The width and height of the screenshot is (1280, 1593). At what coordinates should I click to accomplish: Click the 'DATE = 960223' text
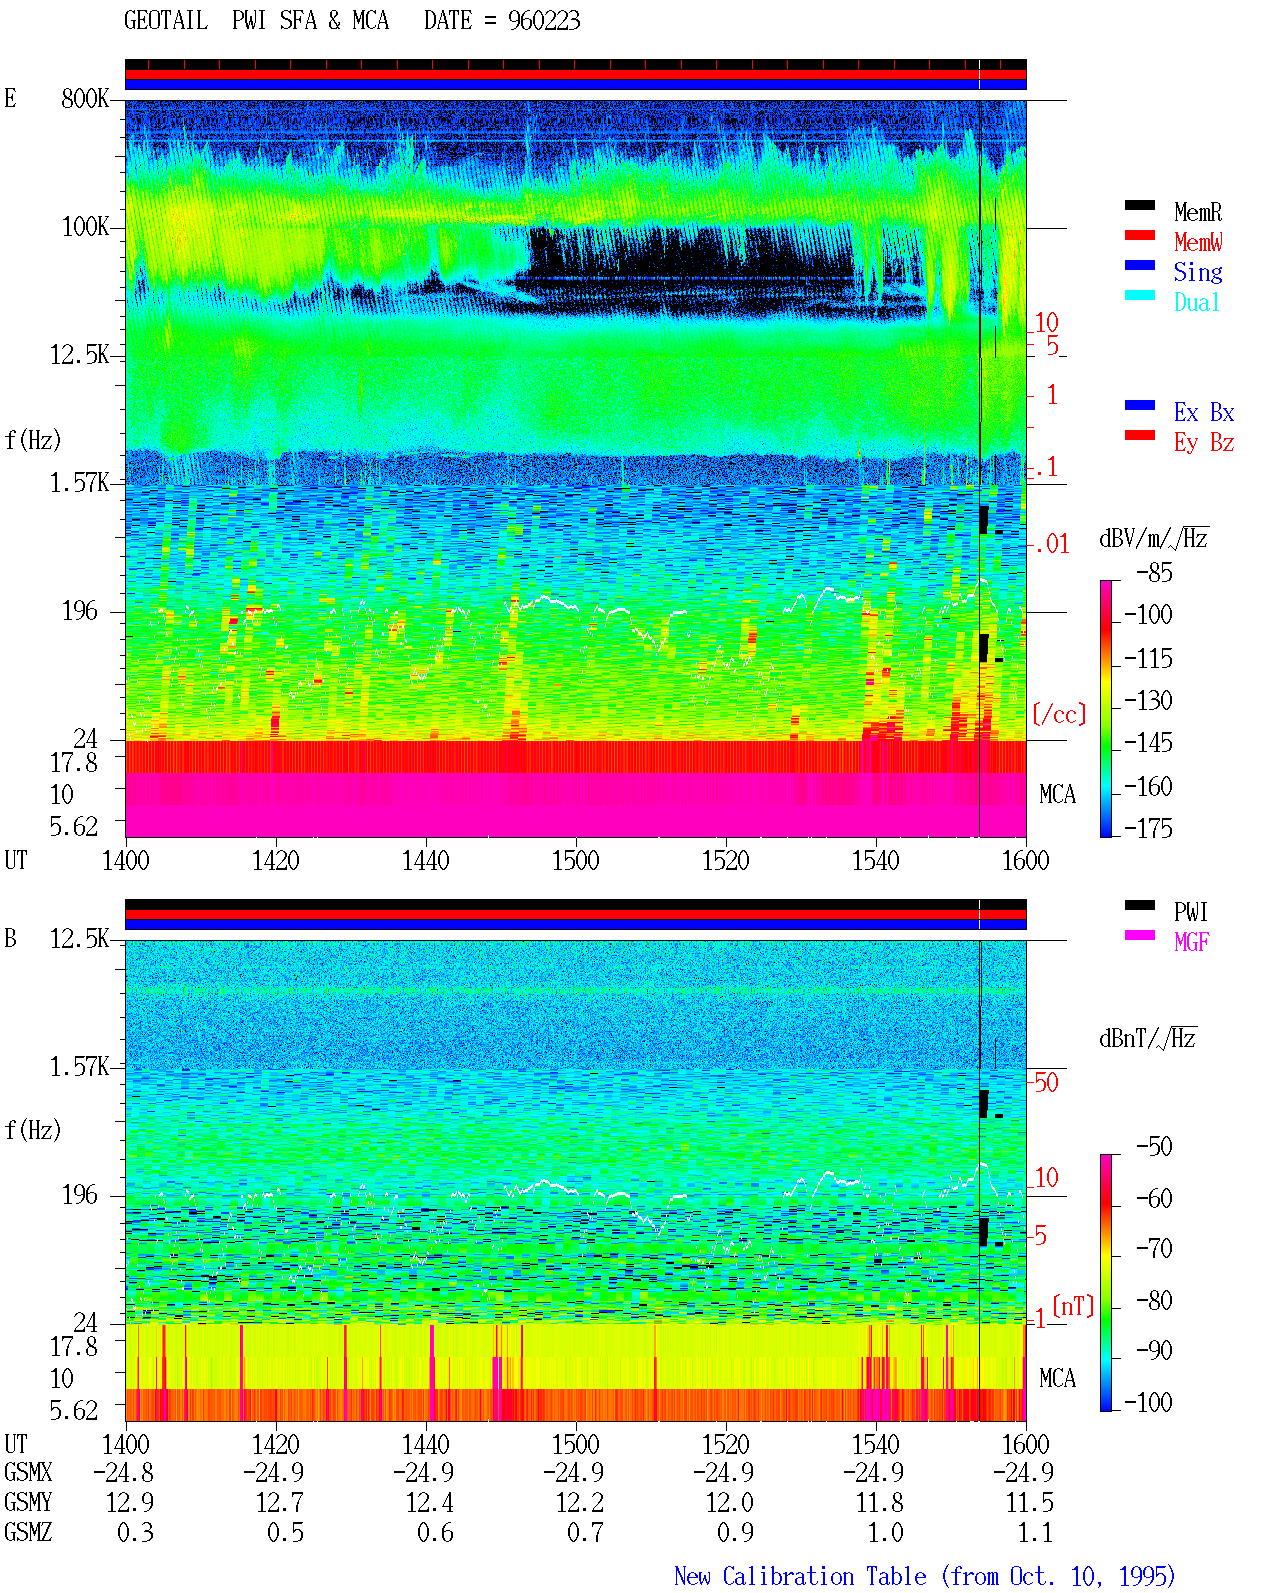coord(502,21)
